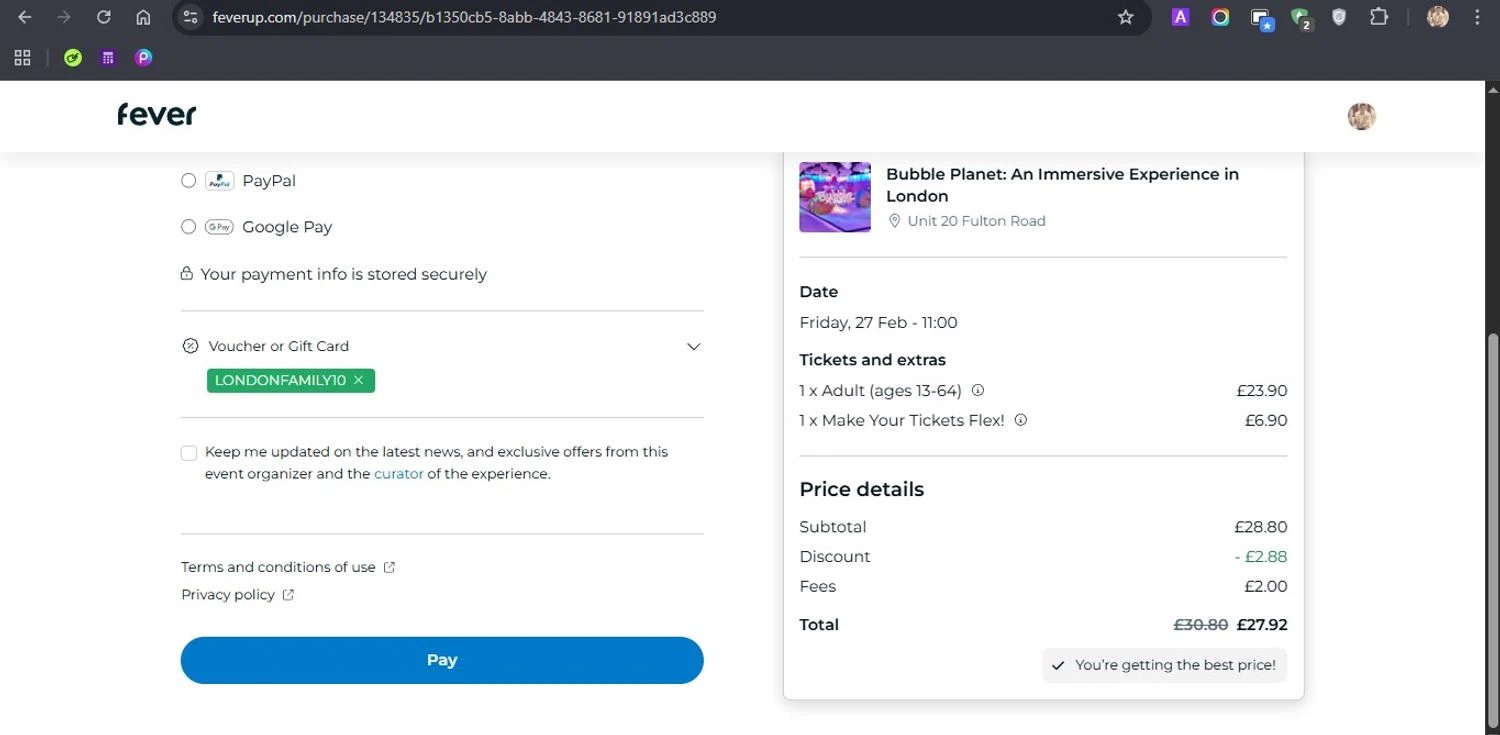Image resolution: width=1500 pixels, height=735 pixels.
Task: Click the Adult ticket price £23.90
Action: (1262, 391)
